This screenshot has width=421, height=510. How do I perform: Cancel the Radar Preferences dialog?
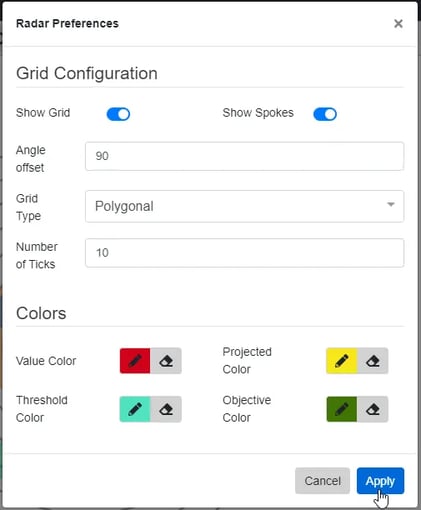point(322,481)
